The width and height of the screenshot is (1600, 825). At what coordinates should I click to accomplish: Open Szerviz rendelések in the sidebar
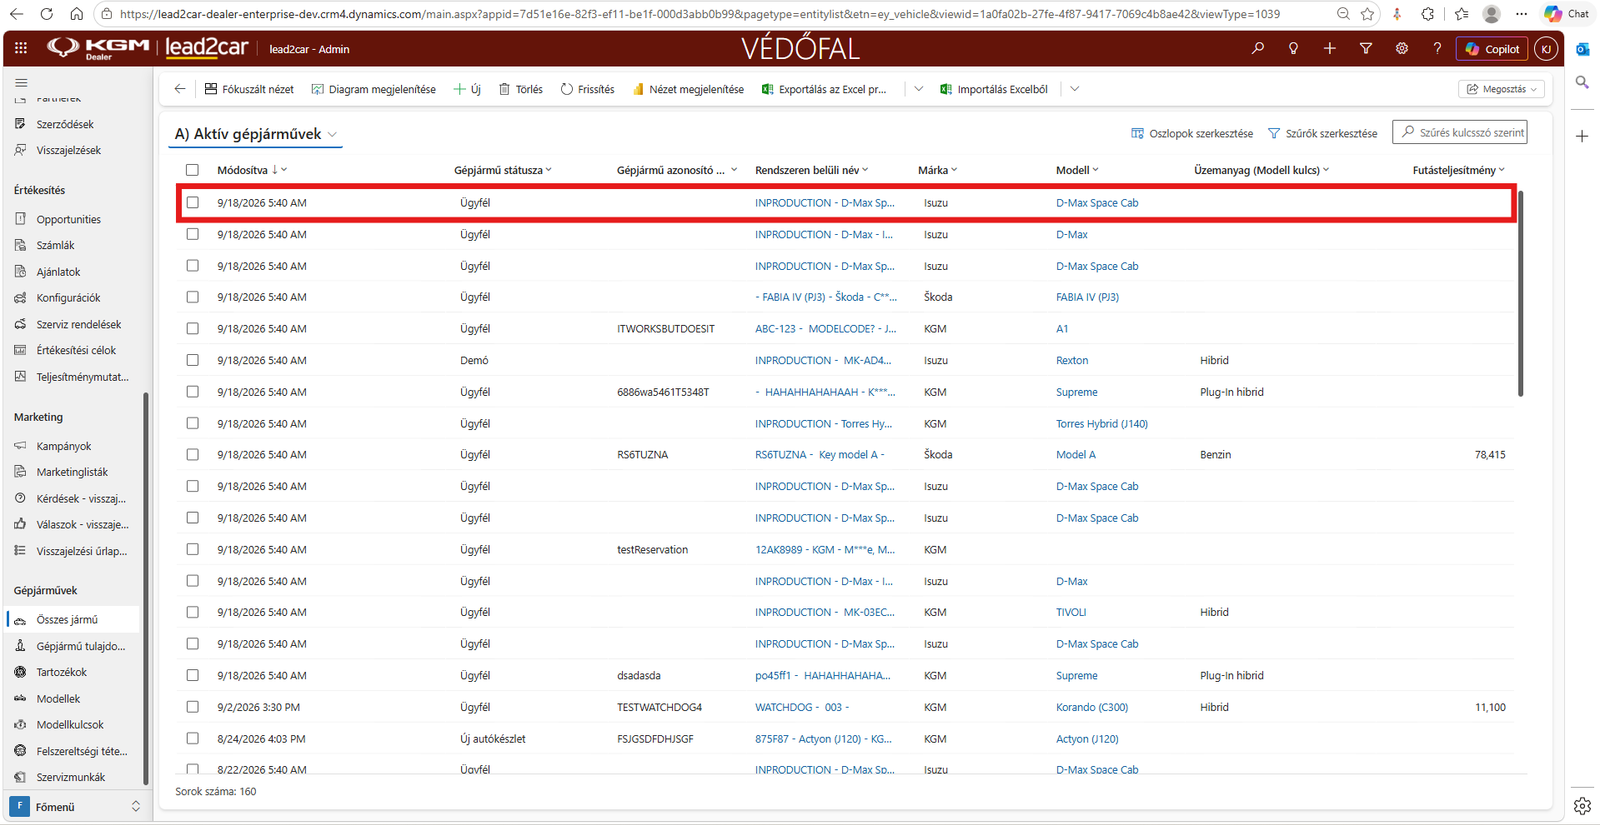78,324
